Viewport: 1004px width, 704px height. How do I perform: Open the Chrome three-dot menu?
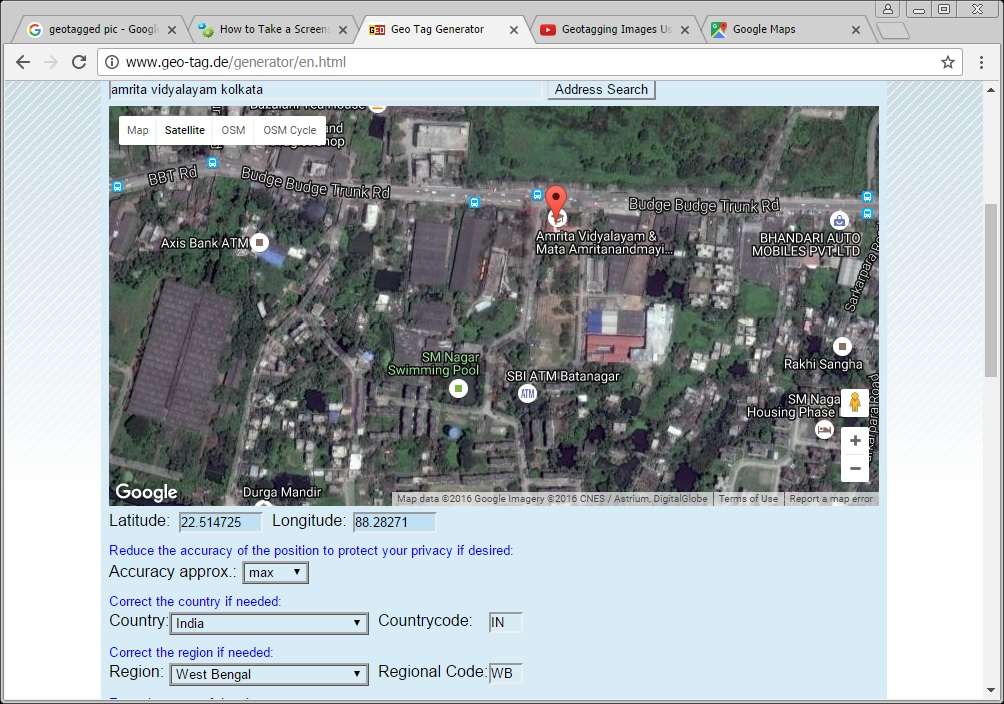981,62
